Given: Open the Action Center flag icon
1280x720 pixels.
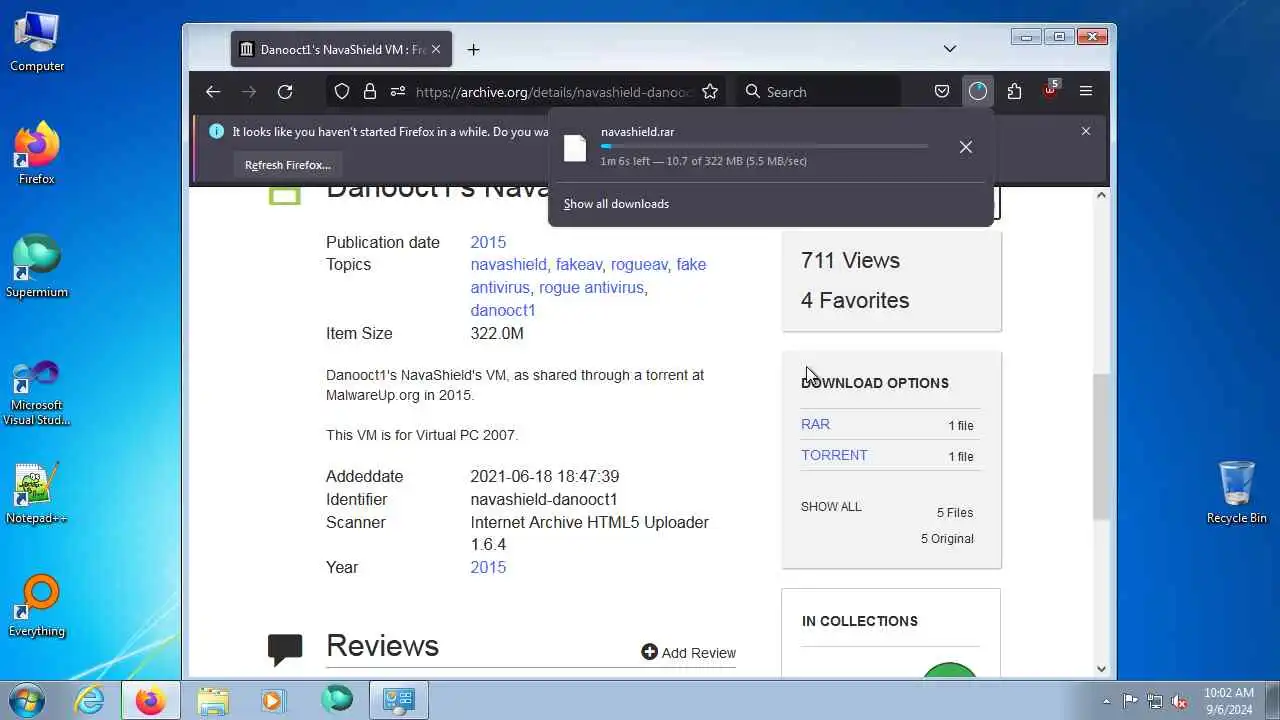Looking at the screenshot, I should click(1130, 701).
